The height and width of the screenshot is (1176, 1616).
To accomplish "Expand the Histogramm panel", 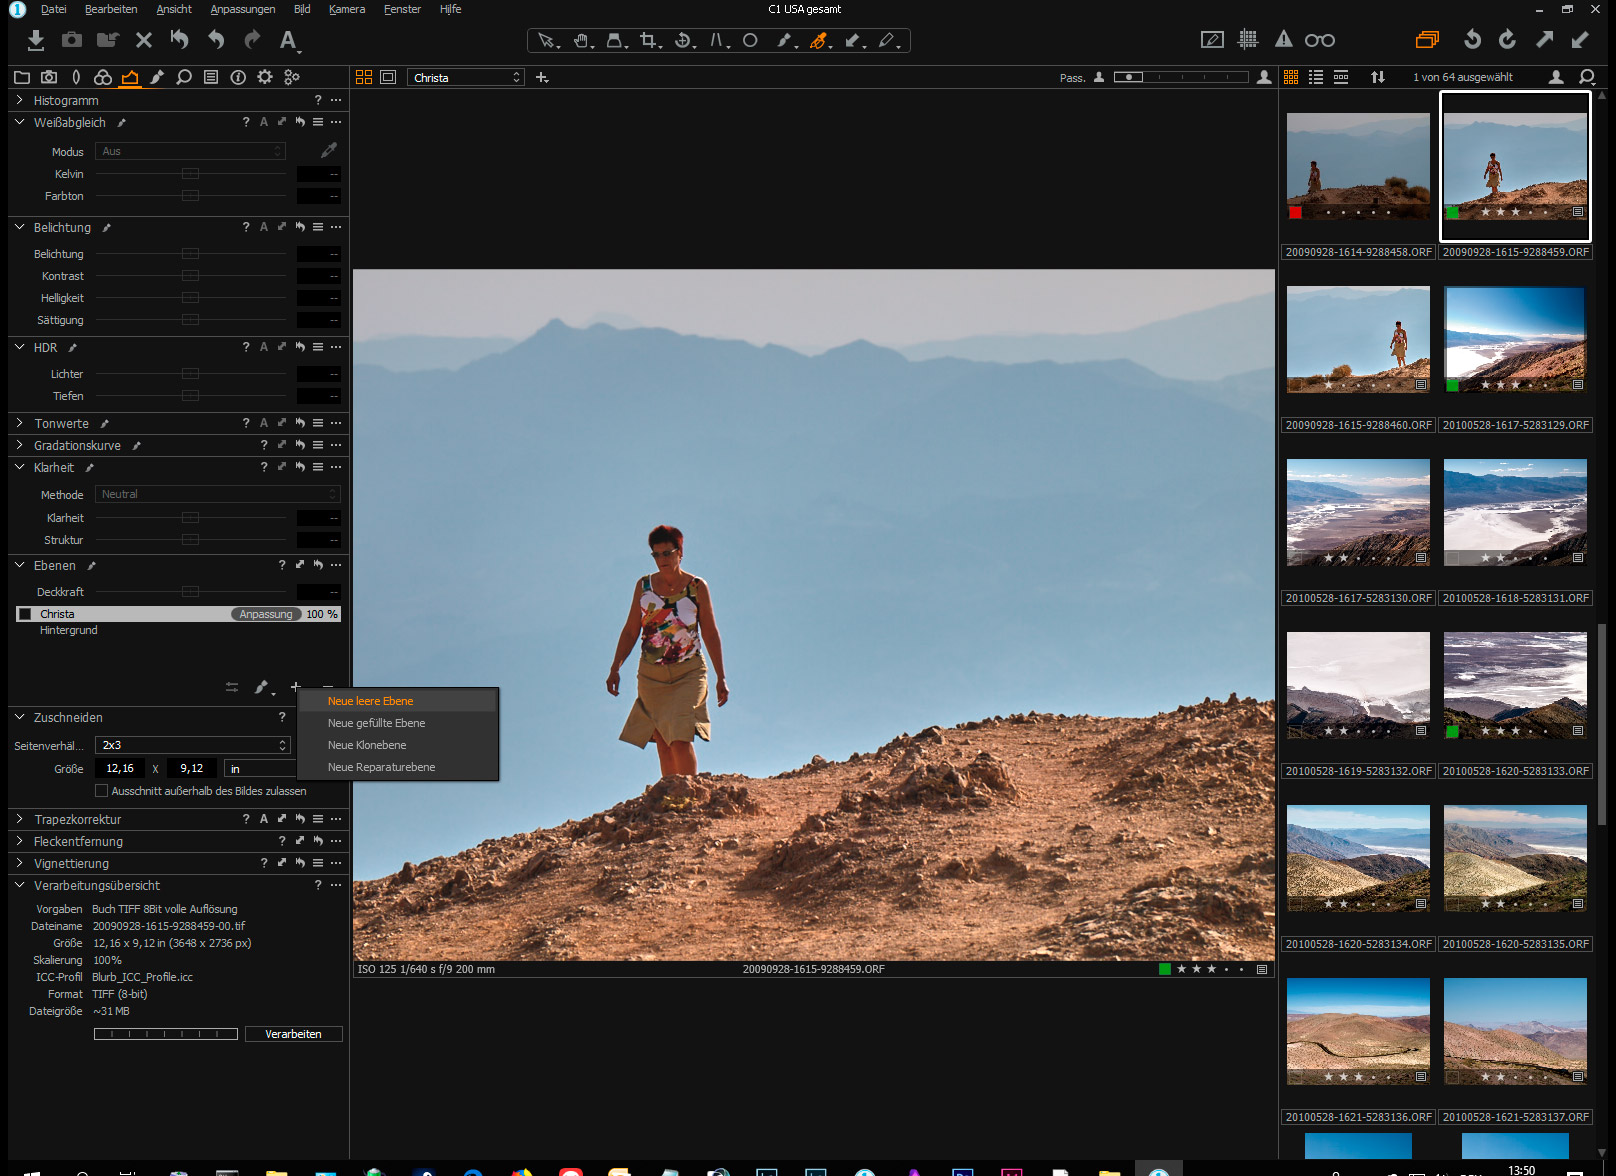I will 19,100.
